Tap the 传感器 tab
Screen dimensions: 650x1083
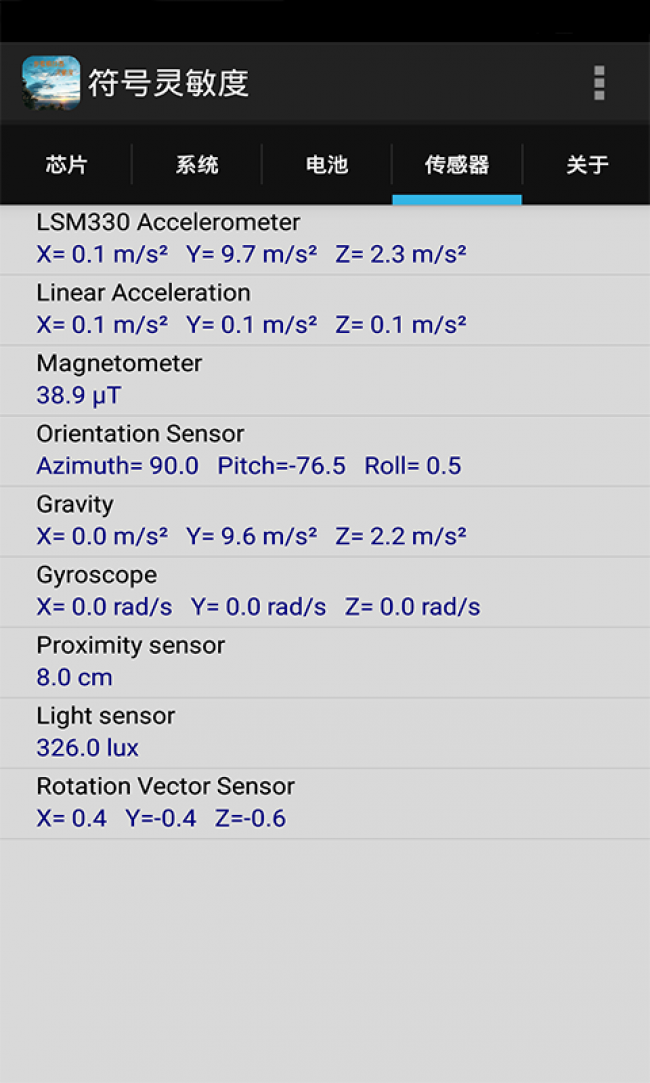(x=457, y=165)
